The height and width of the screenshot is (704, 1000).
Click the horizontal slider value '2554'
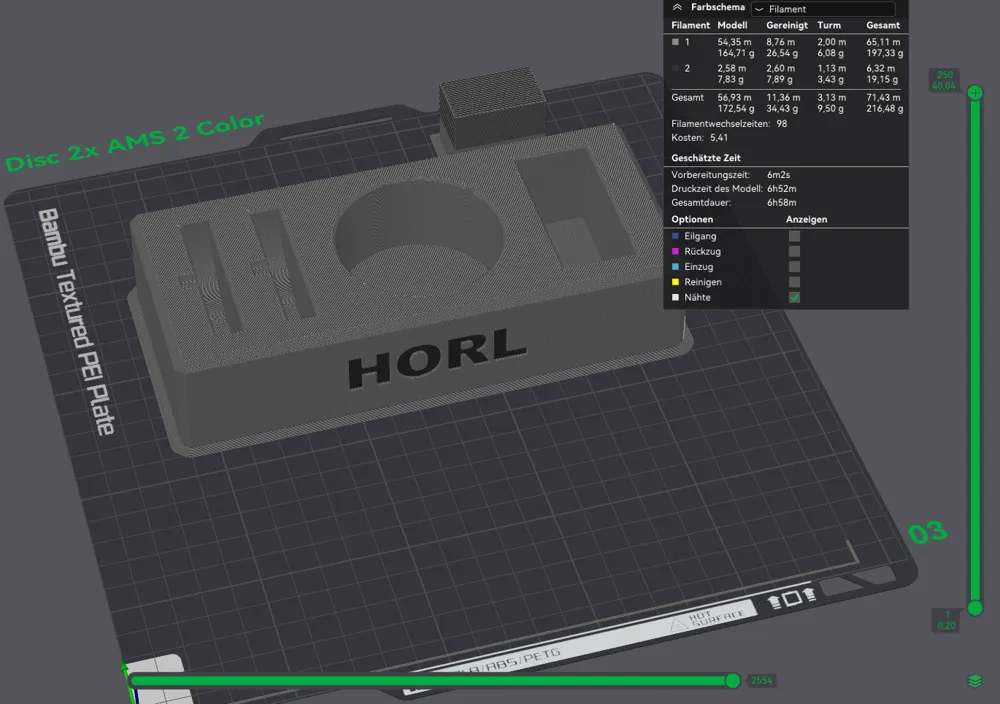pyautogui.click(x=761, y=681)
